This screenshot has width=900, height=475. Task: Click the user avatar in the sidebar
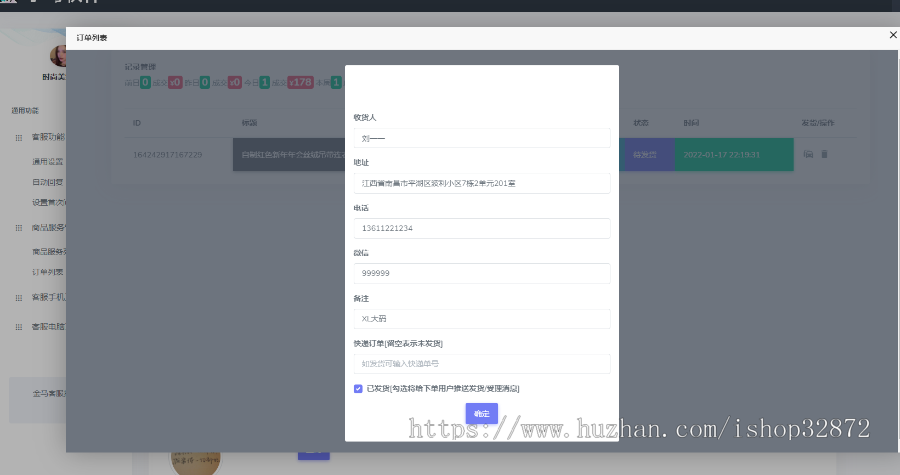[x=58, y=56]
